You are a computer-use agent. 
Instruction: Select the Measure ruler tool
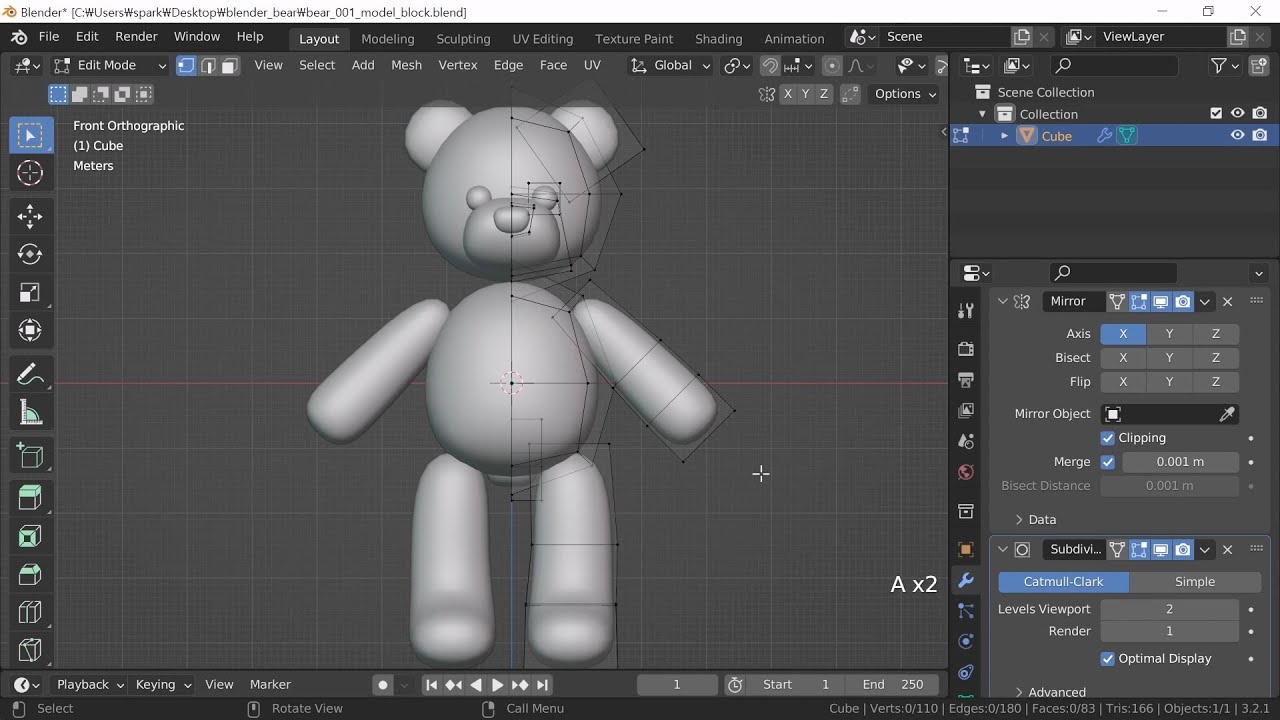pos(30,412)
